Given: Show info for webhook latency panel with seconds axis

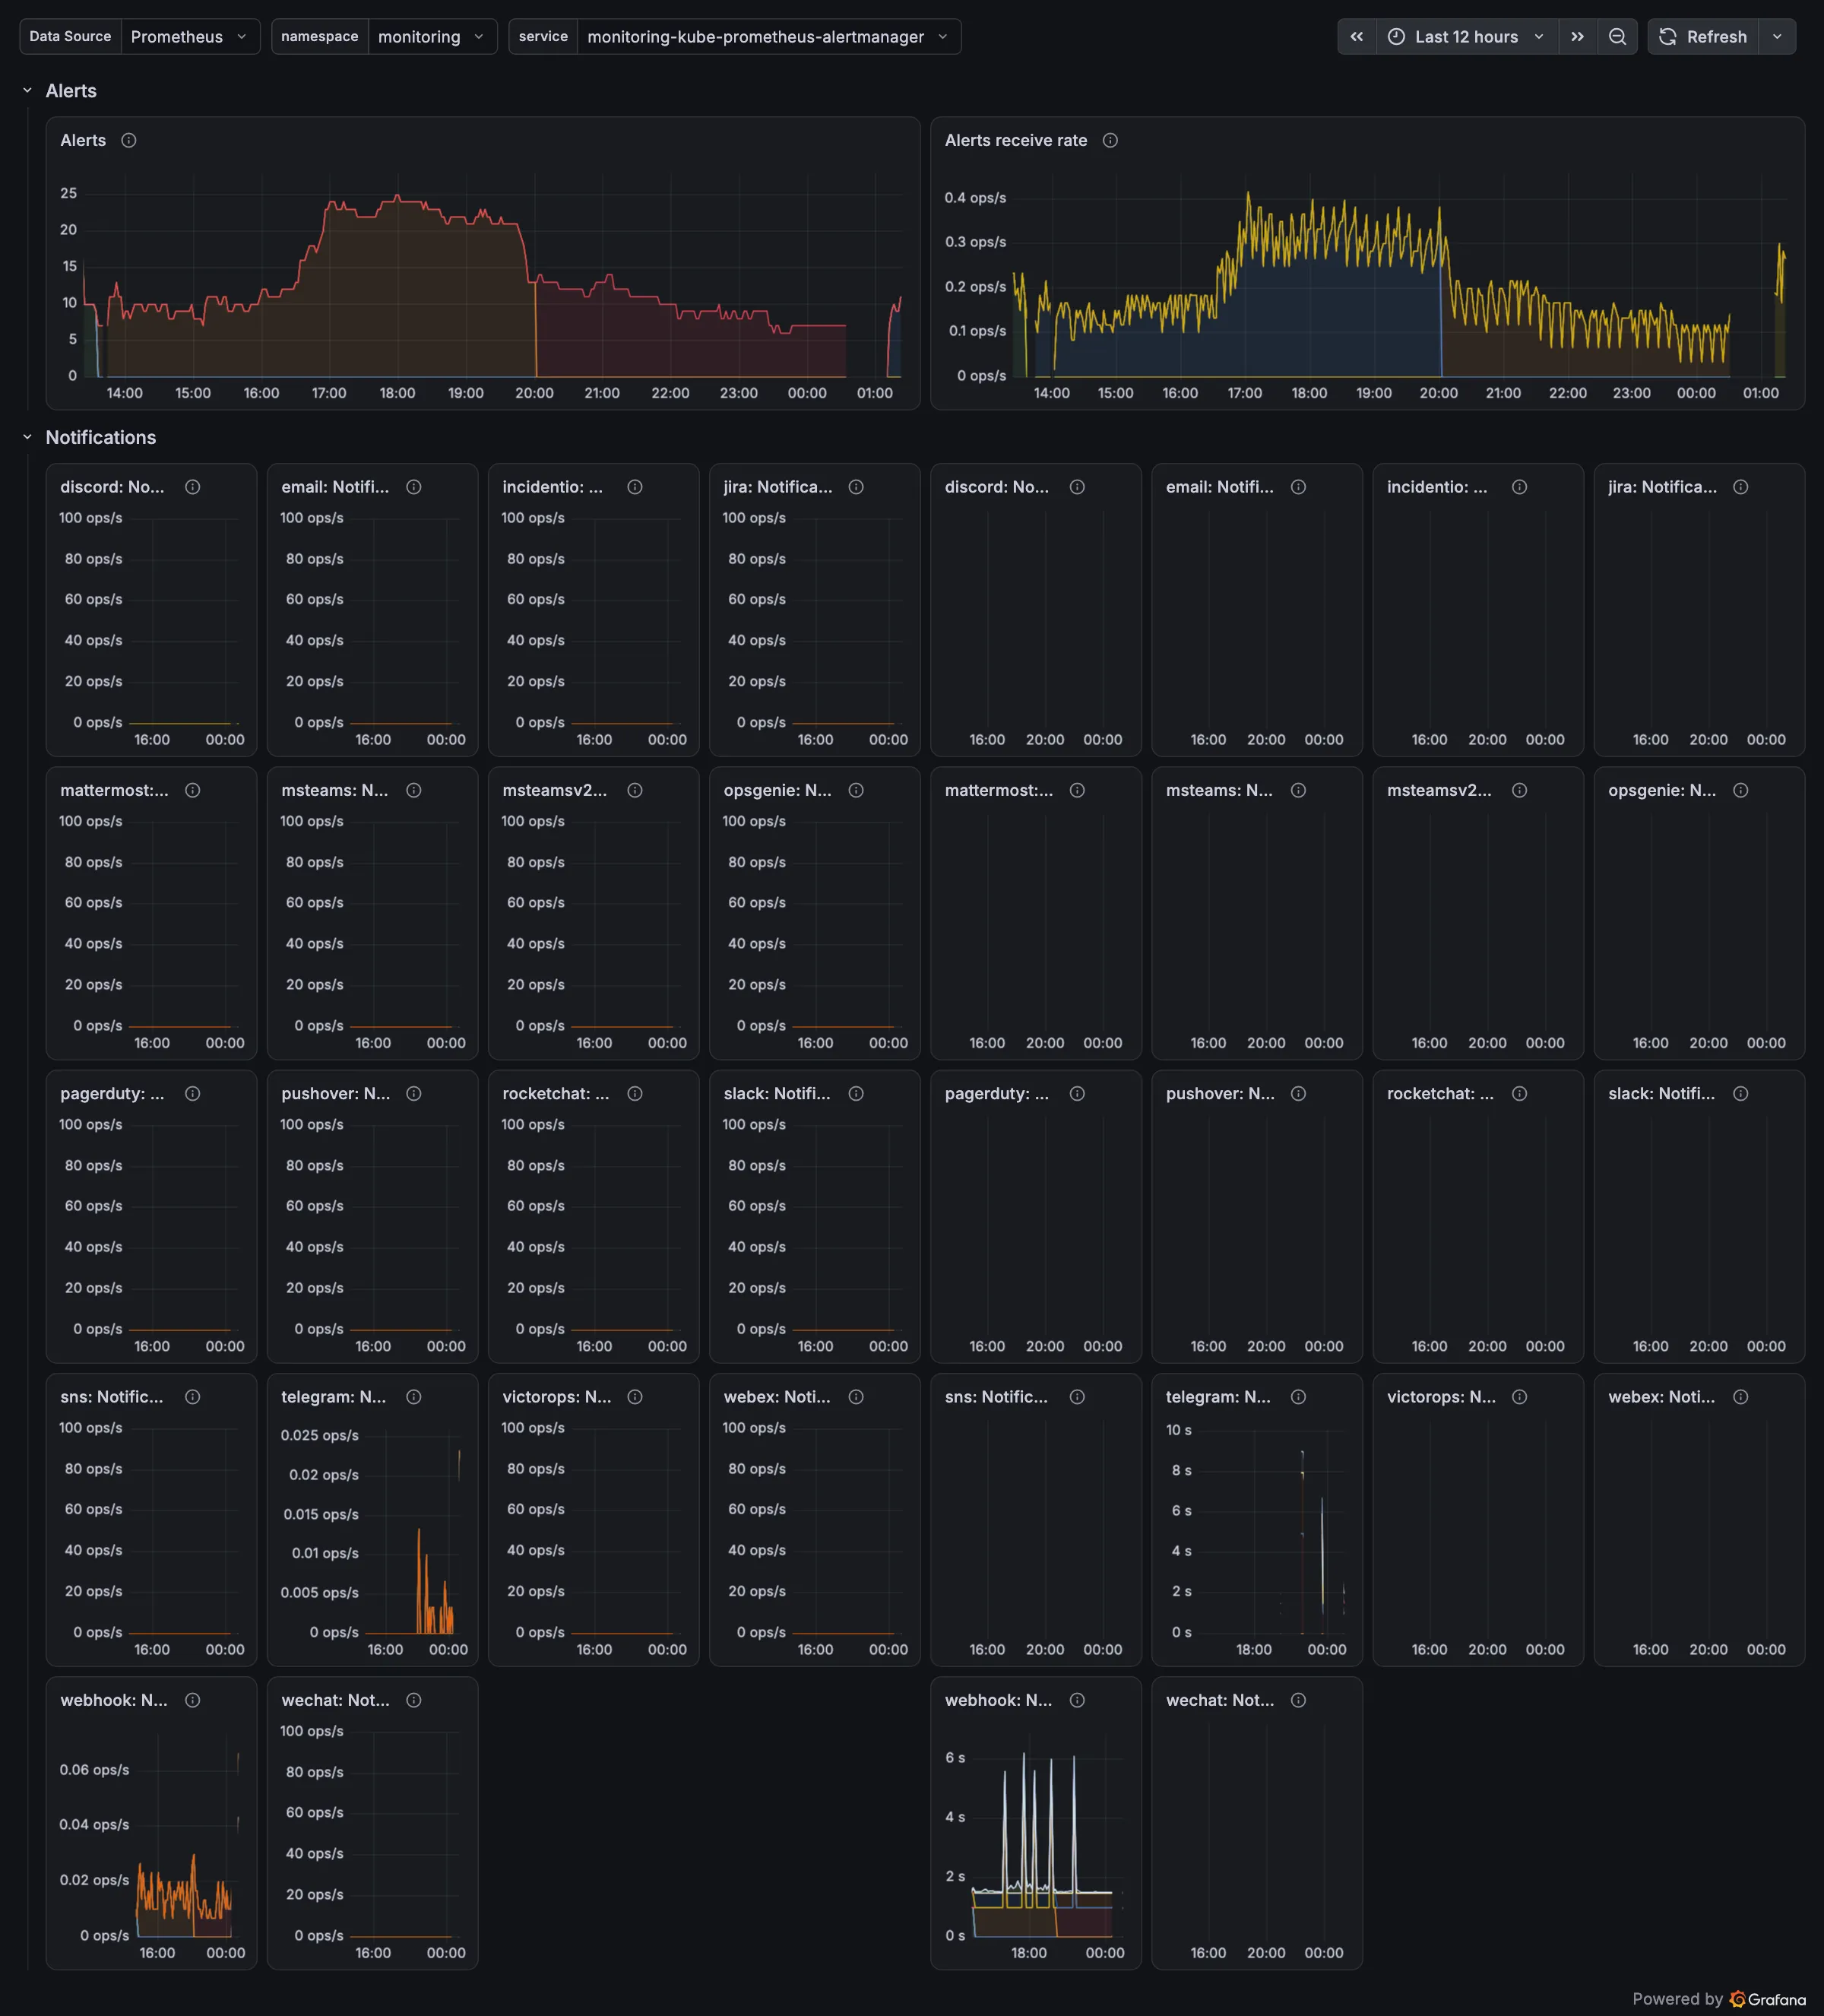Looking at the screenshot, I should tap(1077, 1700).
